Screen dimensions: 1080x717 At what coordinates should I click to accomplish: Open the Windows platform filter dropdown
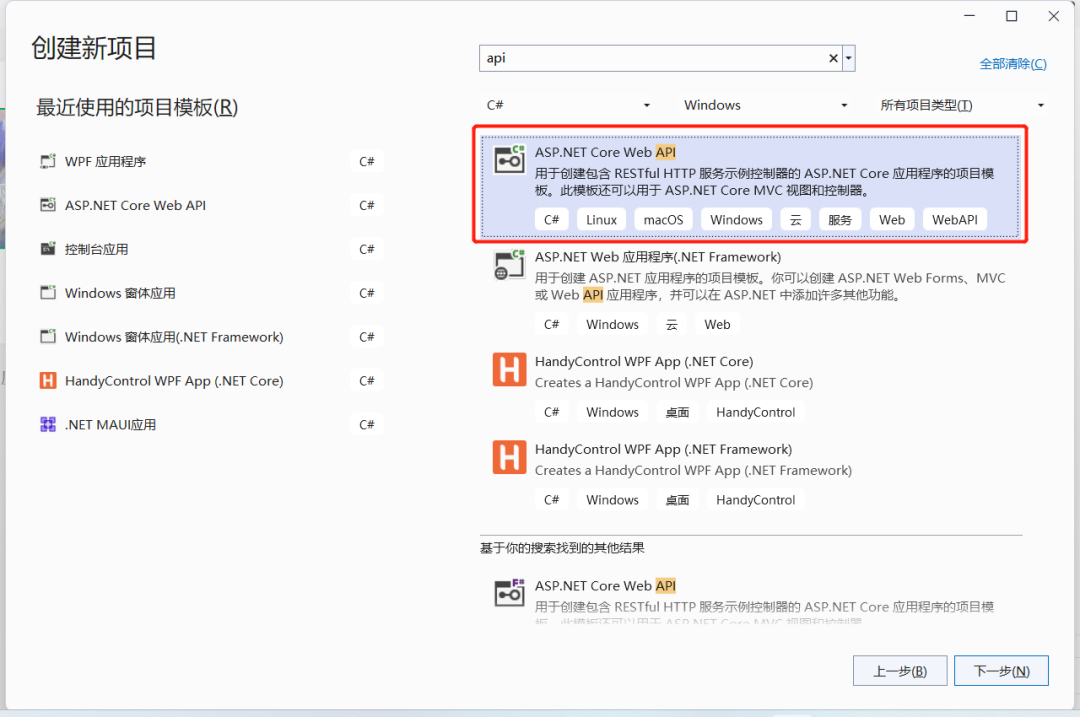click(766, 105)
